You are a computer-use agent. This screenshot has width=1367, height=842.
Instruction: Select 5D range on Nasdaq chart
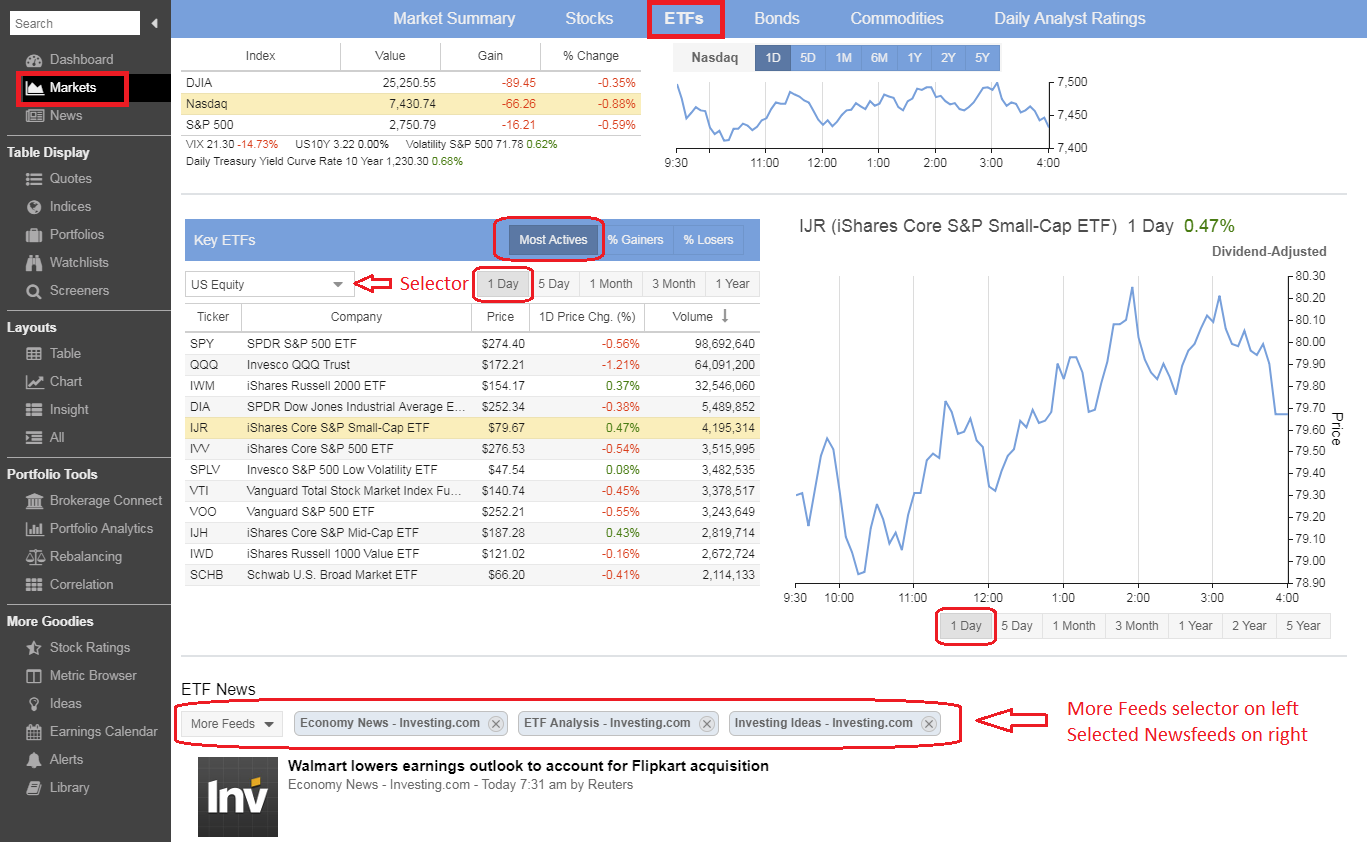coord(808,58)
